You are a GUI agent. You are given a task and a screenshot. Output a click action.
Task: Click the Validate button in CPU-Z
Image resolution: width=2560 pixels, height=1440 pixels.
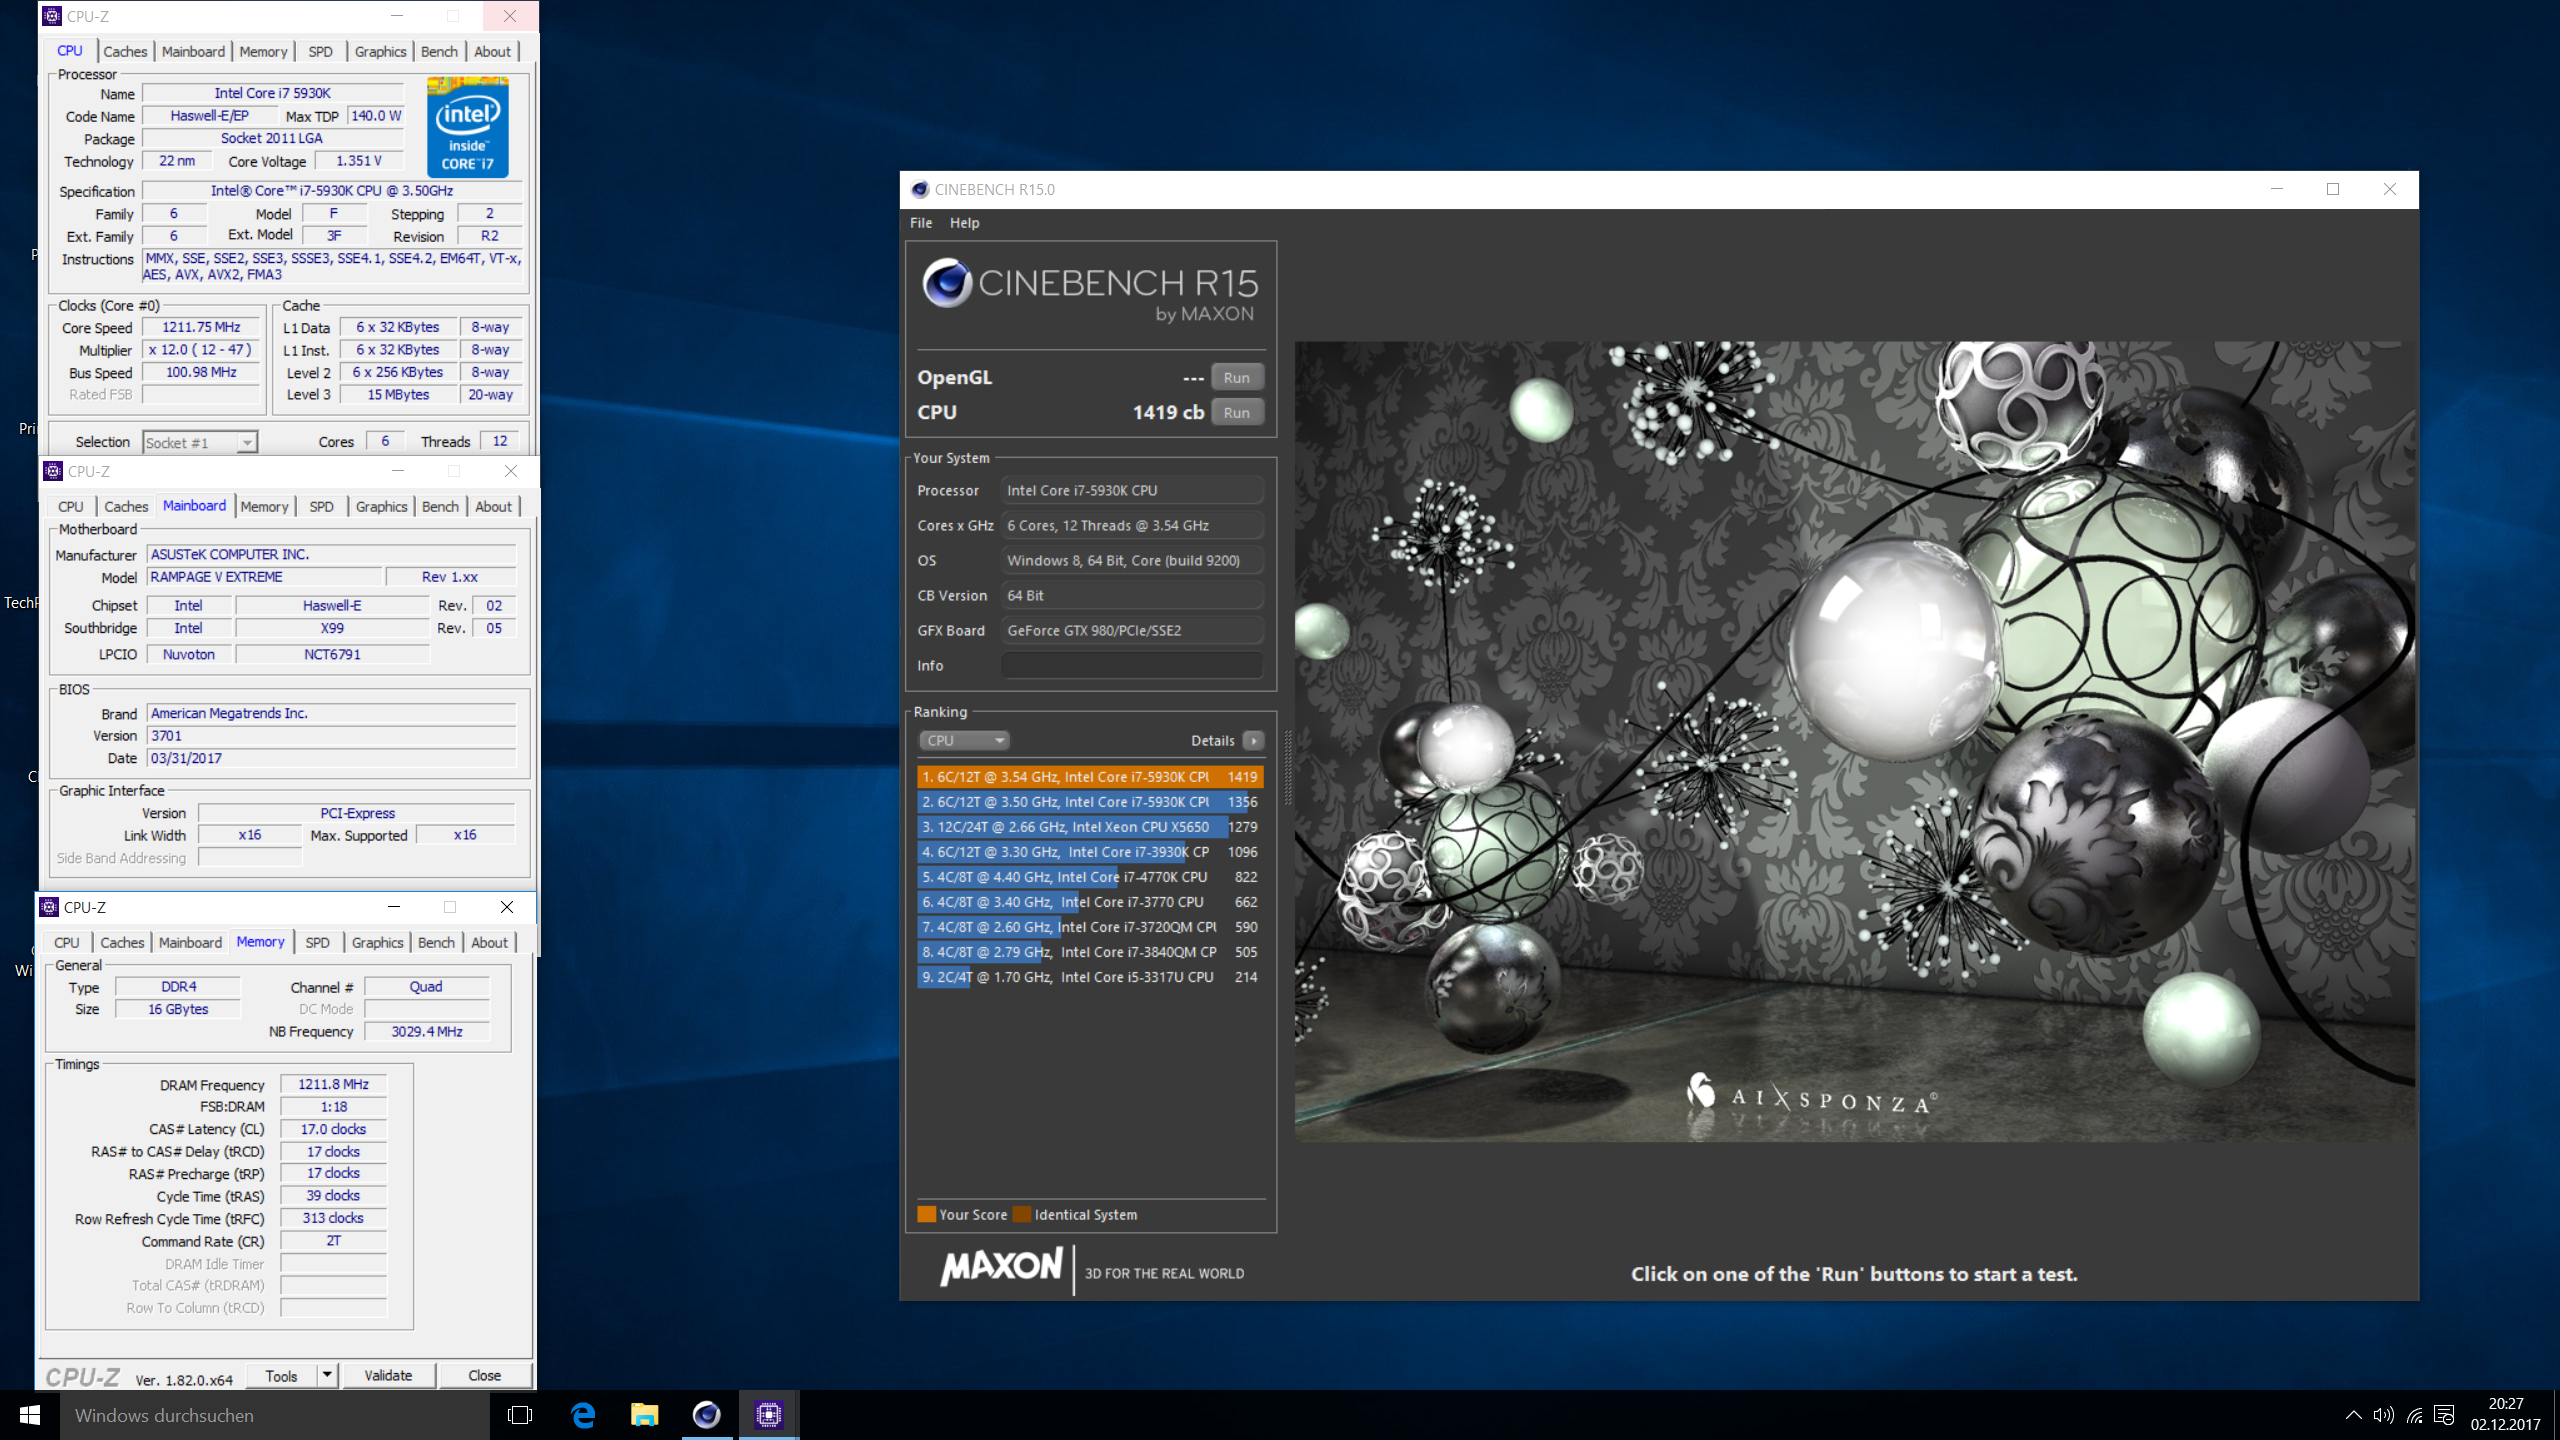(x=388, y=1376)
